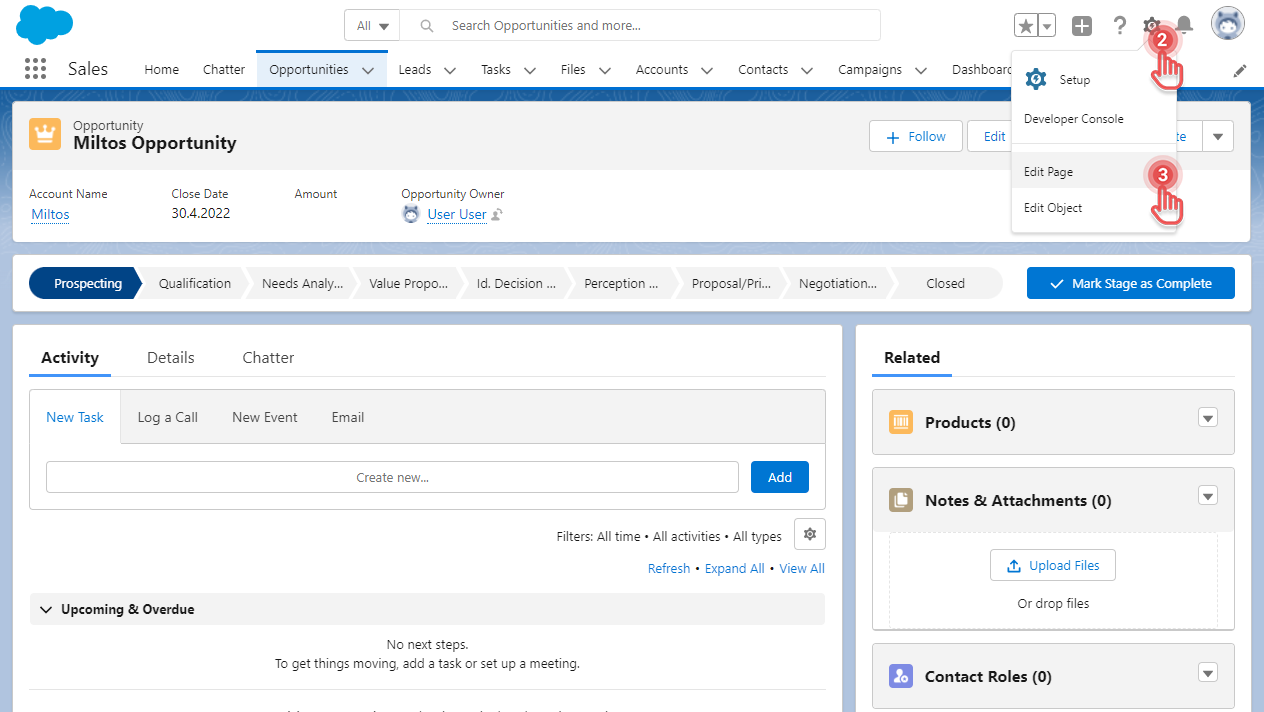The height and width of the screenshot is (712, 1264).
Task: Open Salesforce Help question mark icon
Action: (1119, 25)
